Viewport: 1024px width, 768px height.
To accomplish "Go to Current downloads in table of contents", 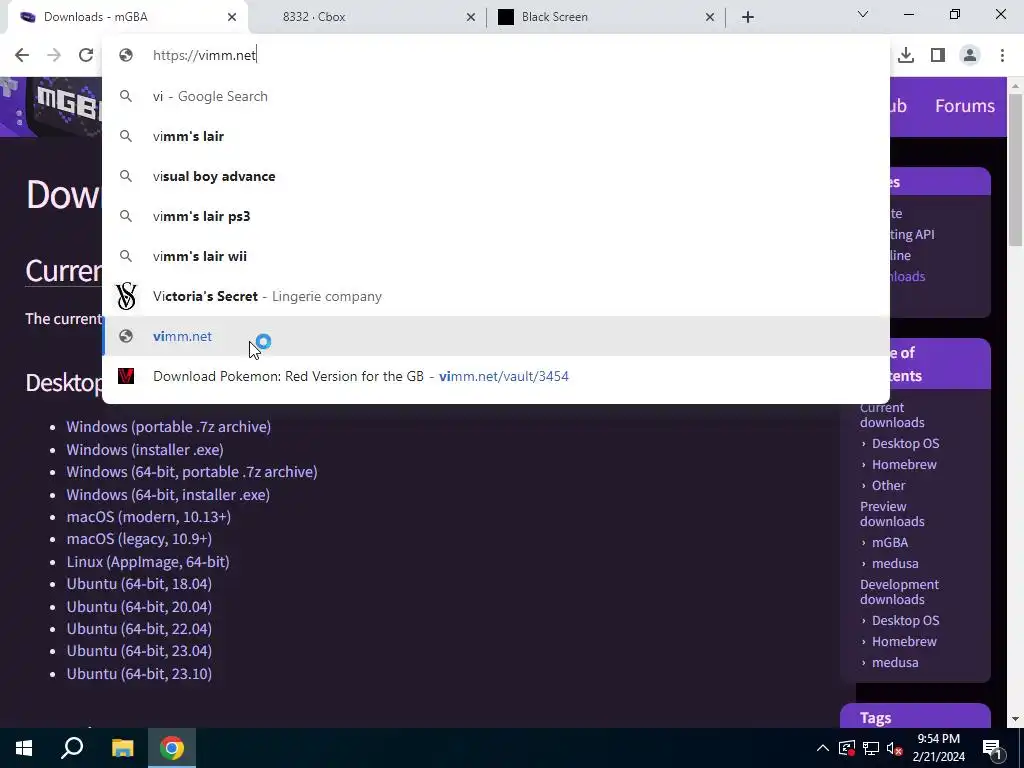I will [x=892, y=415].
